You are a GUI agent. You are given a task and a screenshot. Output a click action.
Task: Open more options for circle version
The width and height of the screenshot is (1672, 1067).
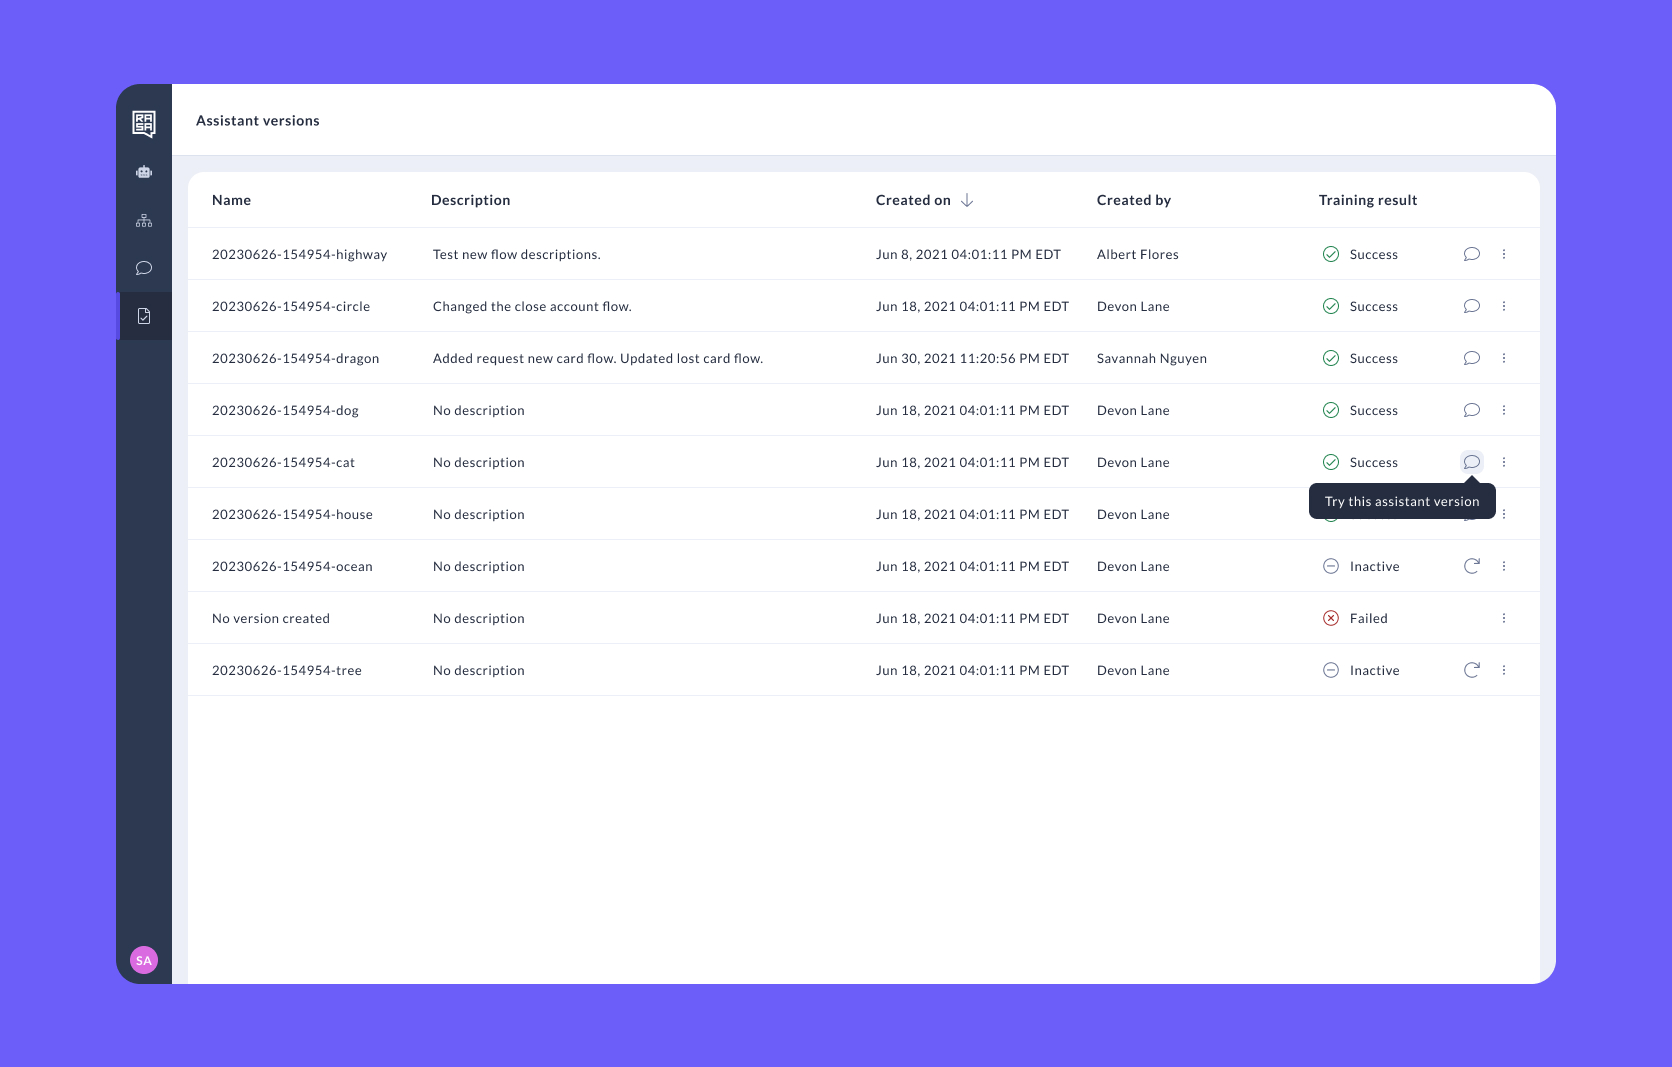(1503, 306)
